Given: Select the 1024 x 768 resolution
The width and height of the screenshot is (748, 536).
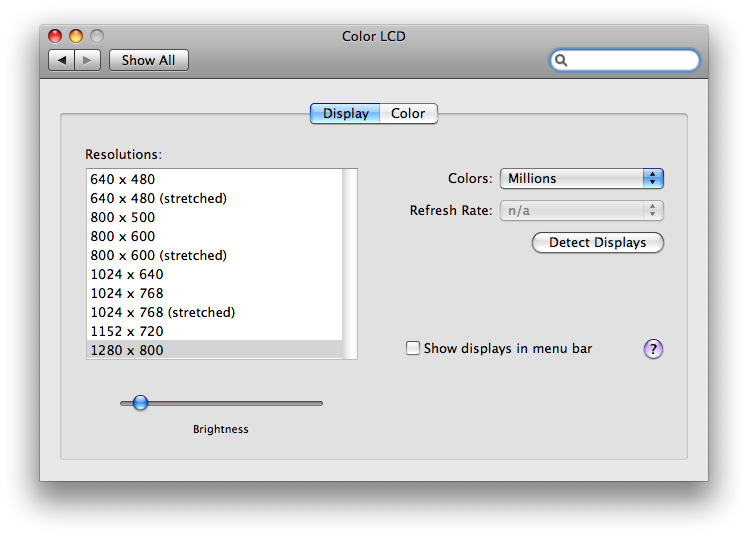Looking at the screenshot, I should [214, 293].
